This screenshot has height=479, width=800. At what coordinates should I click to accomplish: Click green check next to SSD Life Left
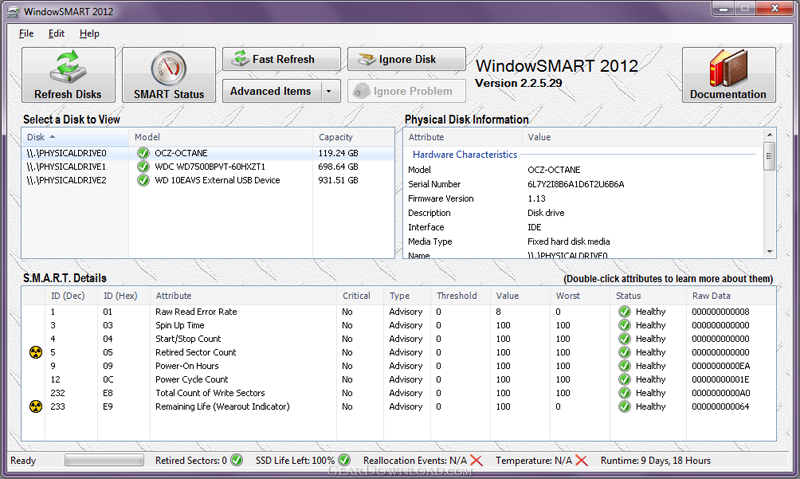click(344, 460)
